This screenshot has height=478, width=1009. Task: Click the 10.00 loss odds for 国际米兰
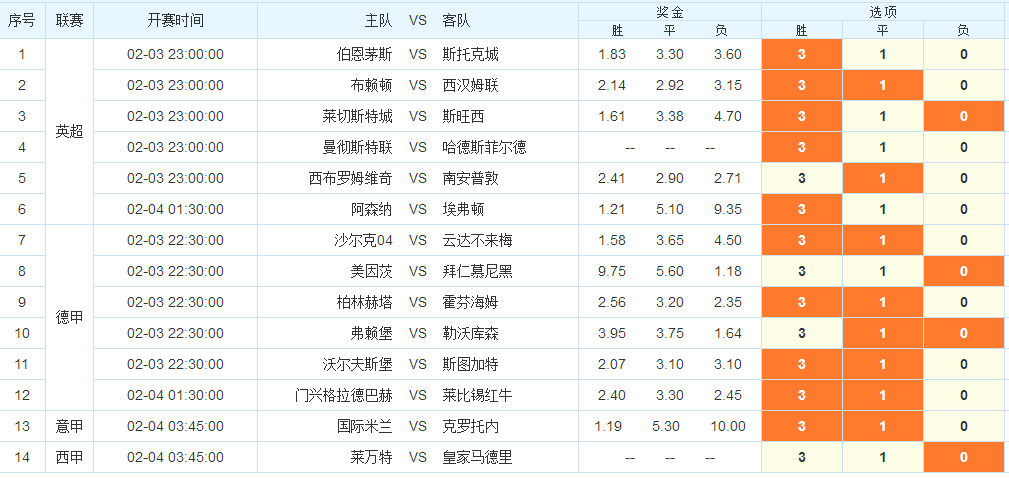[728, 426]
